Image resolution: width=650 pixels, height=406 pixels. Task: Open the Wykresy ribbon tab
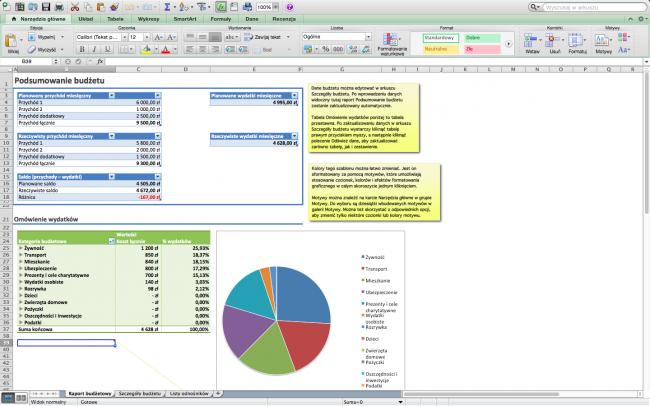click(148, 19)
